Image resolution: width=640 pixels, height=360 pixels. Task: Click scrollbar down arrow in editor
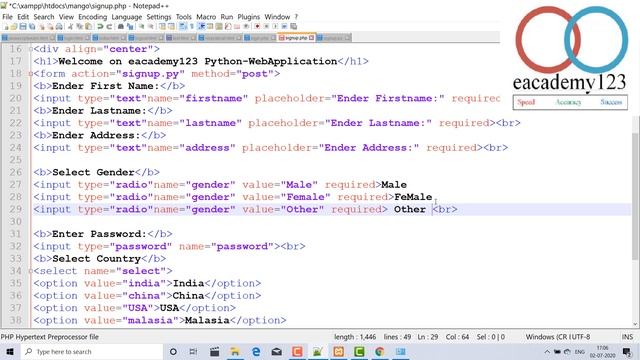point(635,324)
